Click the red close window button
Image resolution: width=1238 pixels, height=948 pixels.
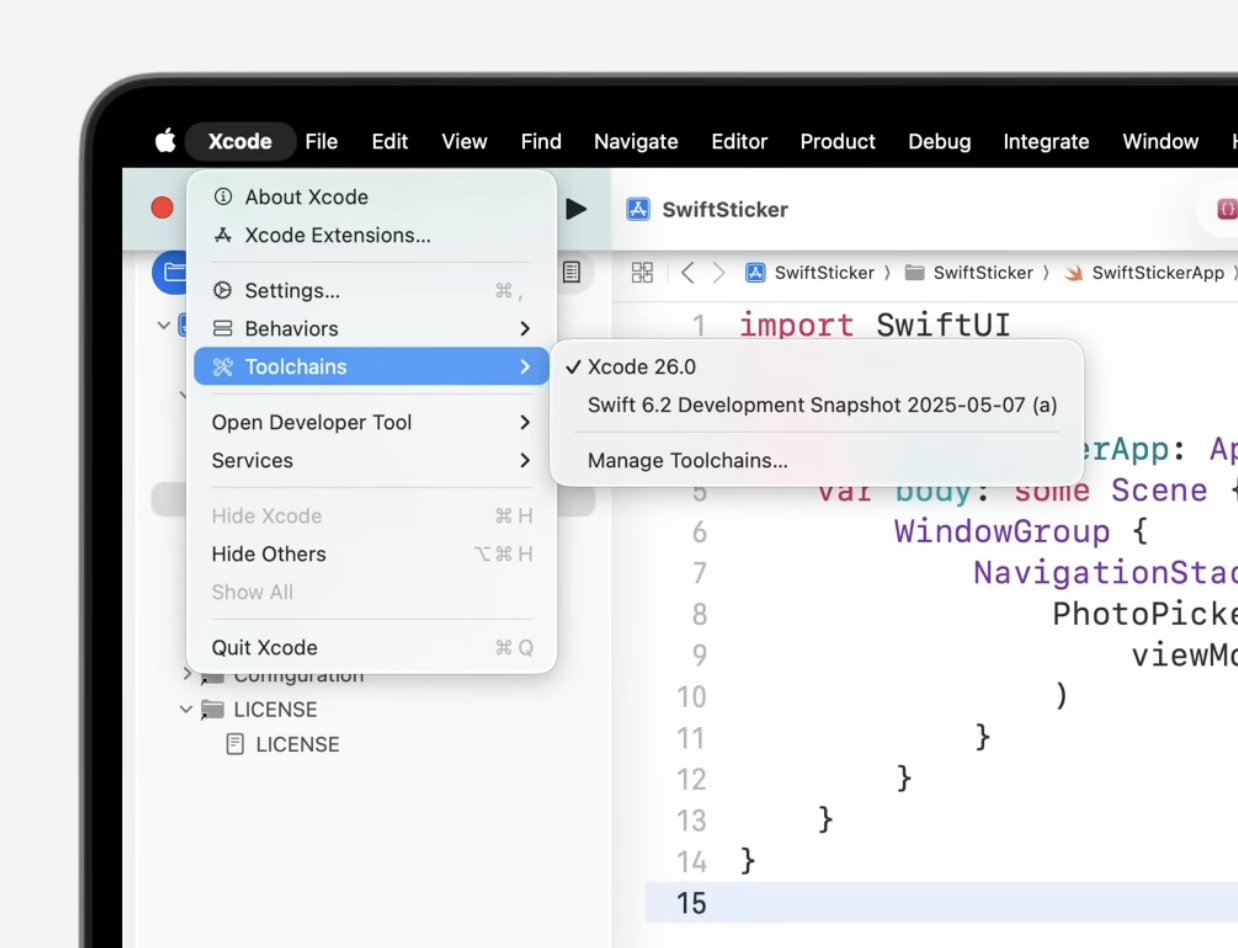(x=162, y=208)
